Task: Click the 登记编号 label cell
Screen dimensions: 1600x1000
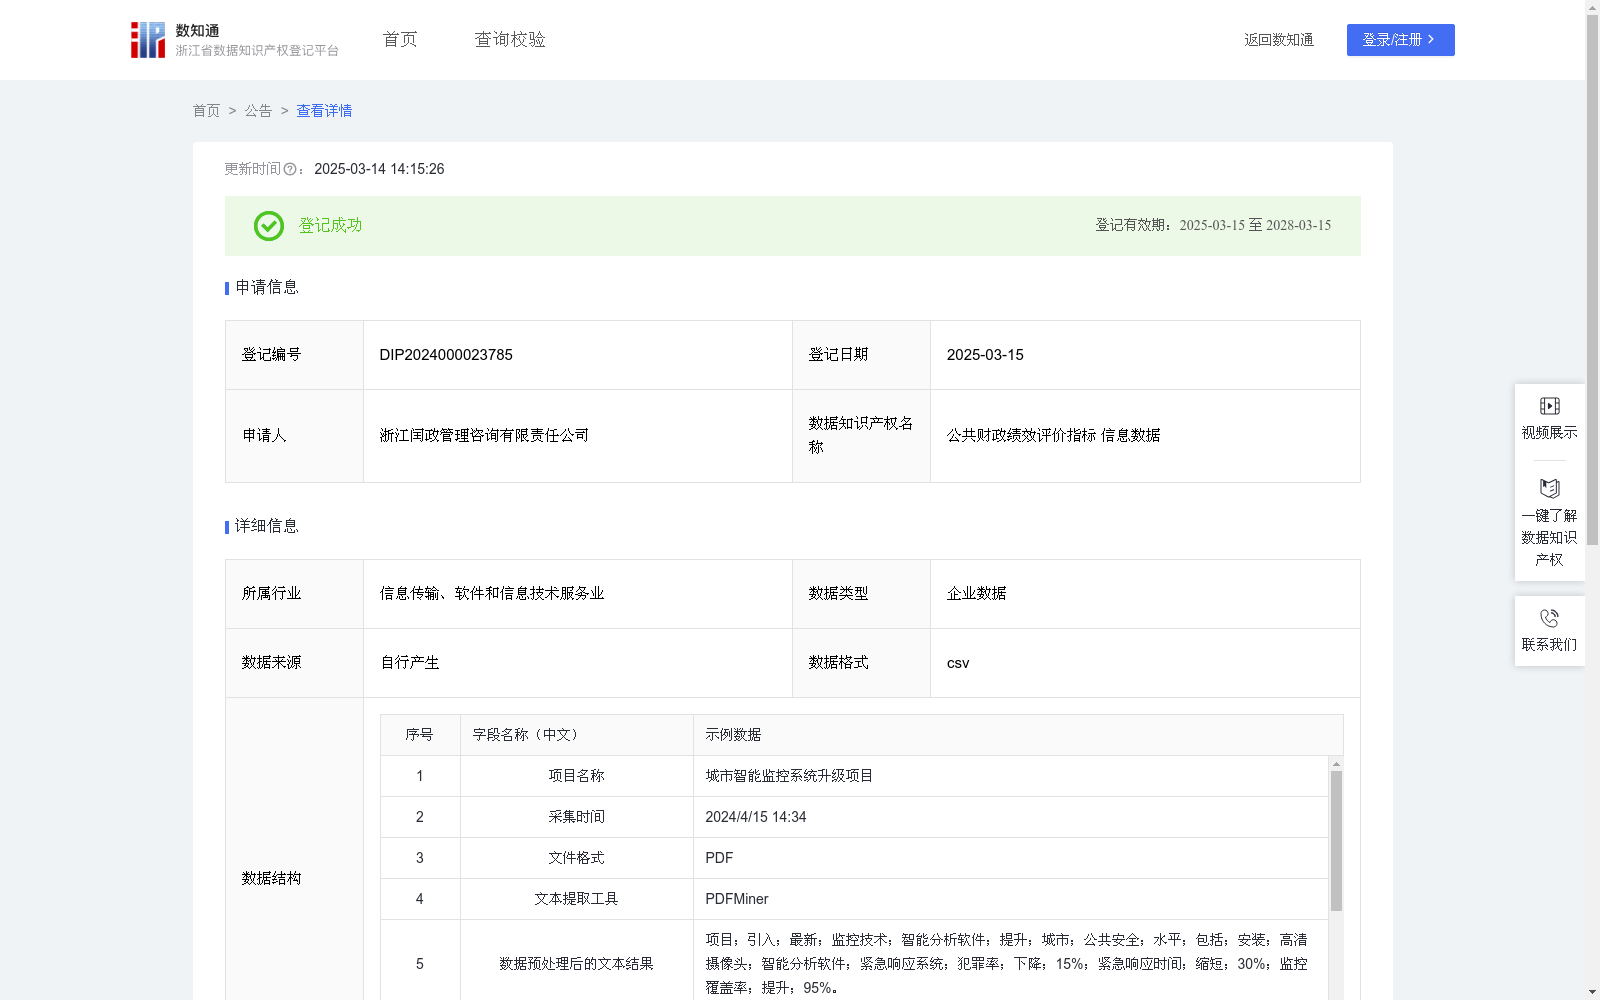Action: click(294, 355)
